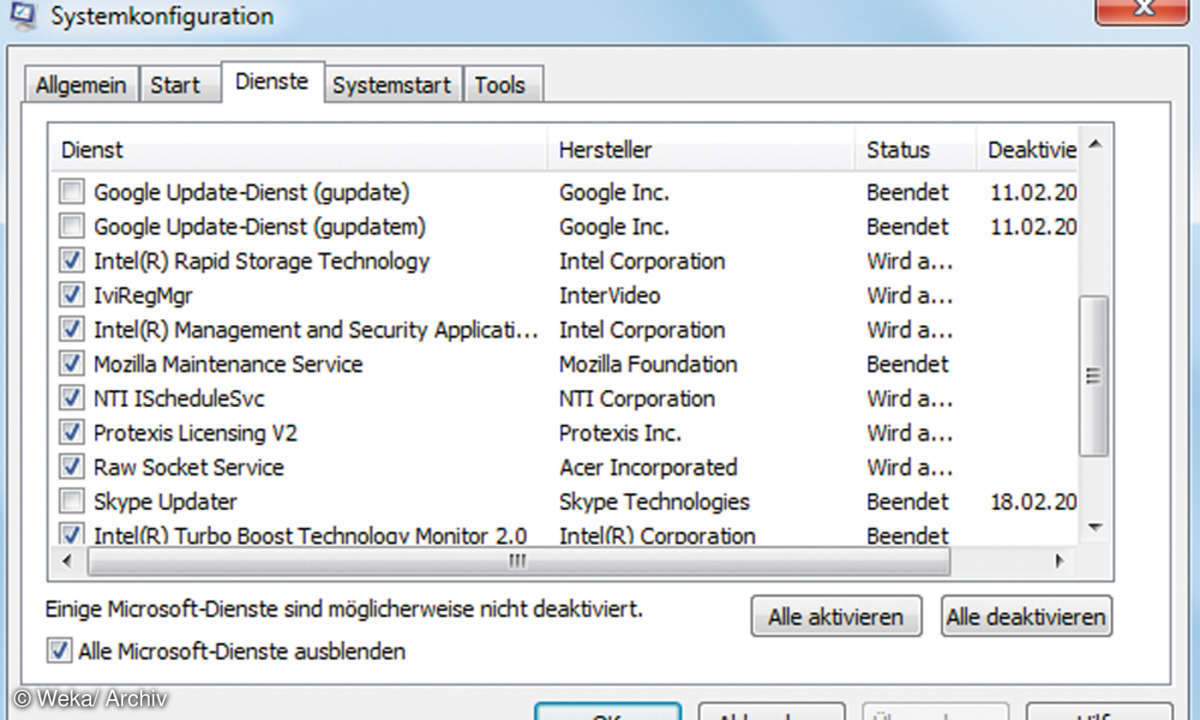Viewport: 1200px width, 720px height.
Task: Enable the Skype Updater service
Action: (72, 501)
